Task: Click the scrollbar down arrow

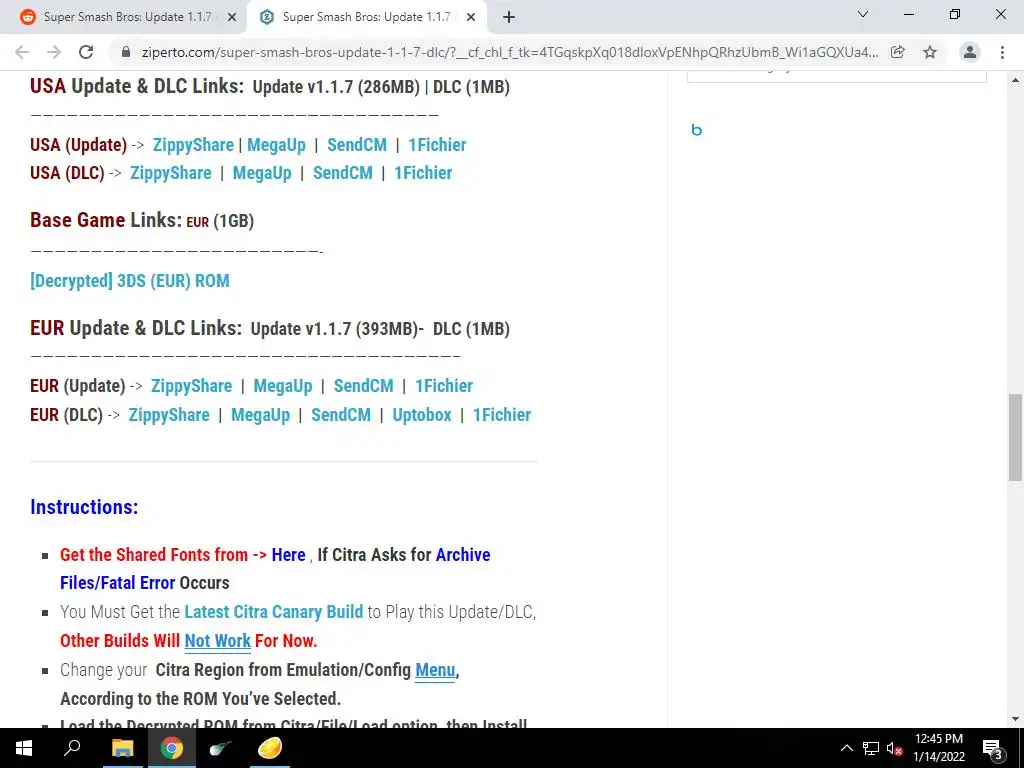Action: [x=1015, y=719]
